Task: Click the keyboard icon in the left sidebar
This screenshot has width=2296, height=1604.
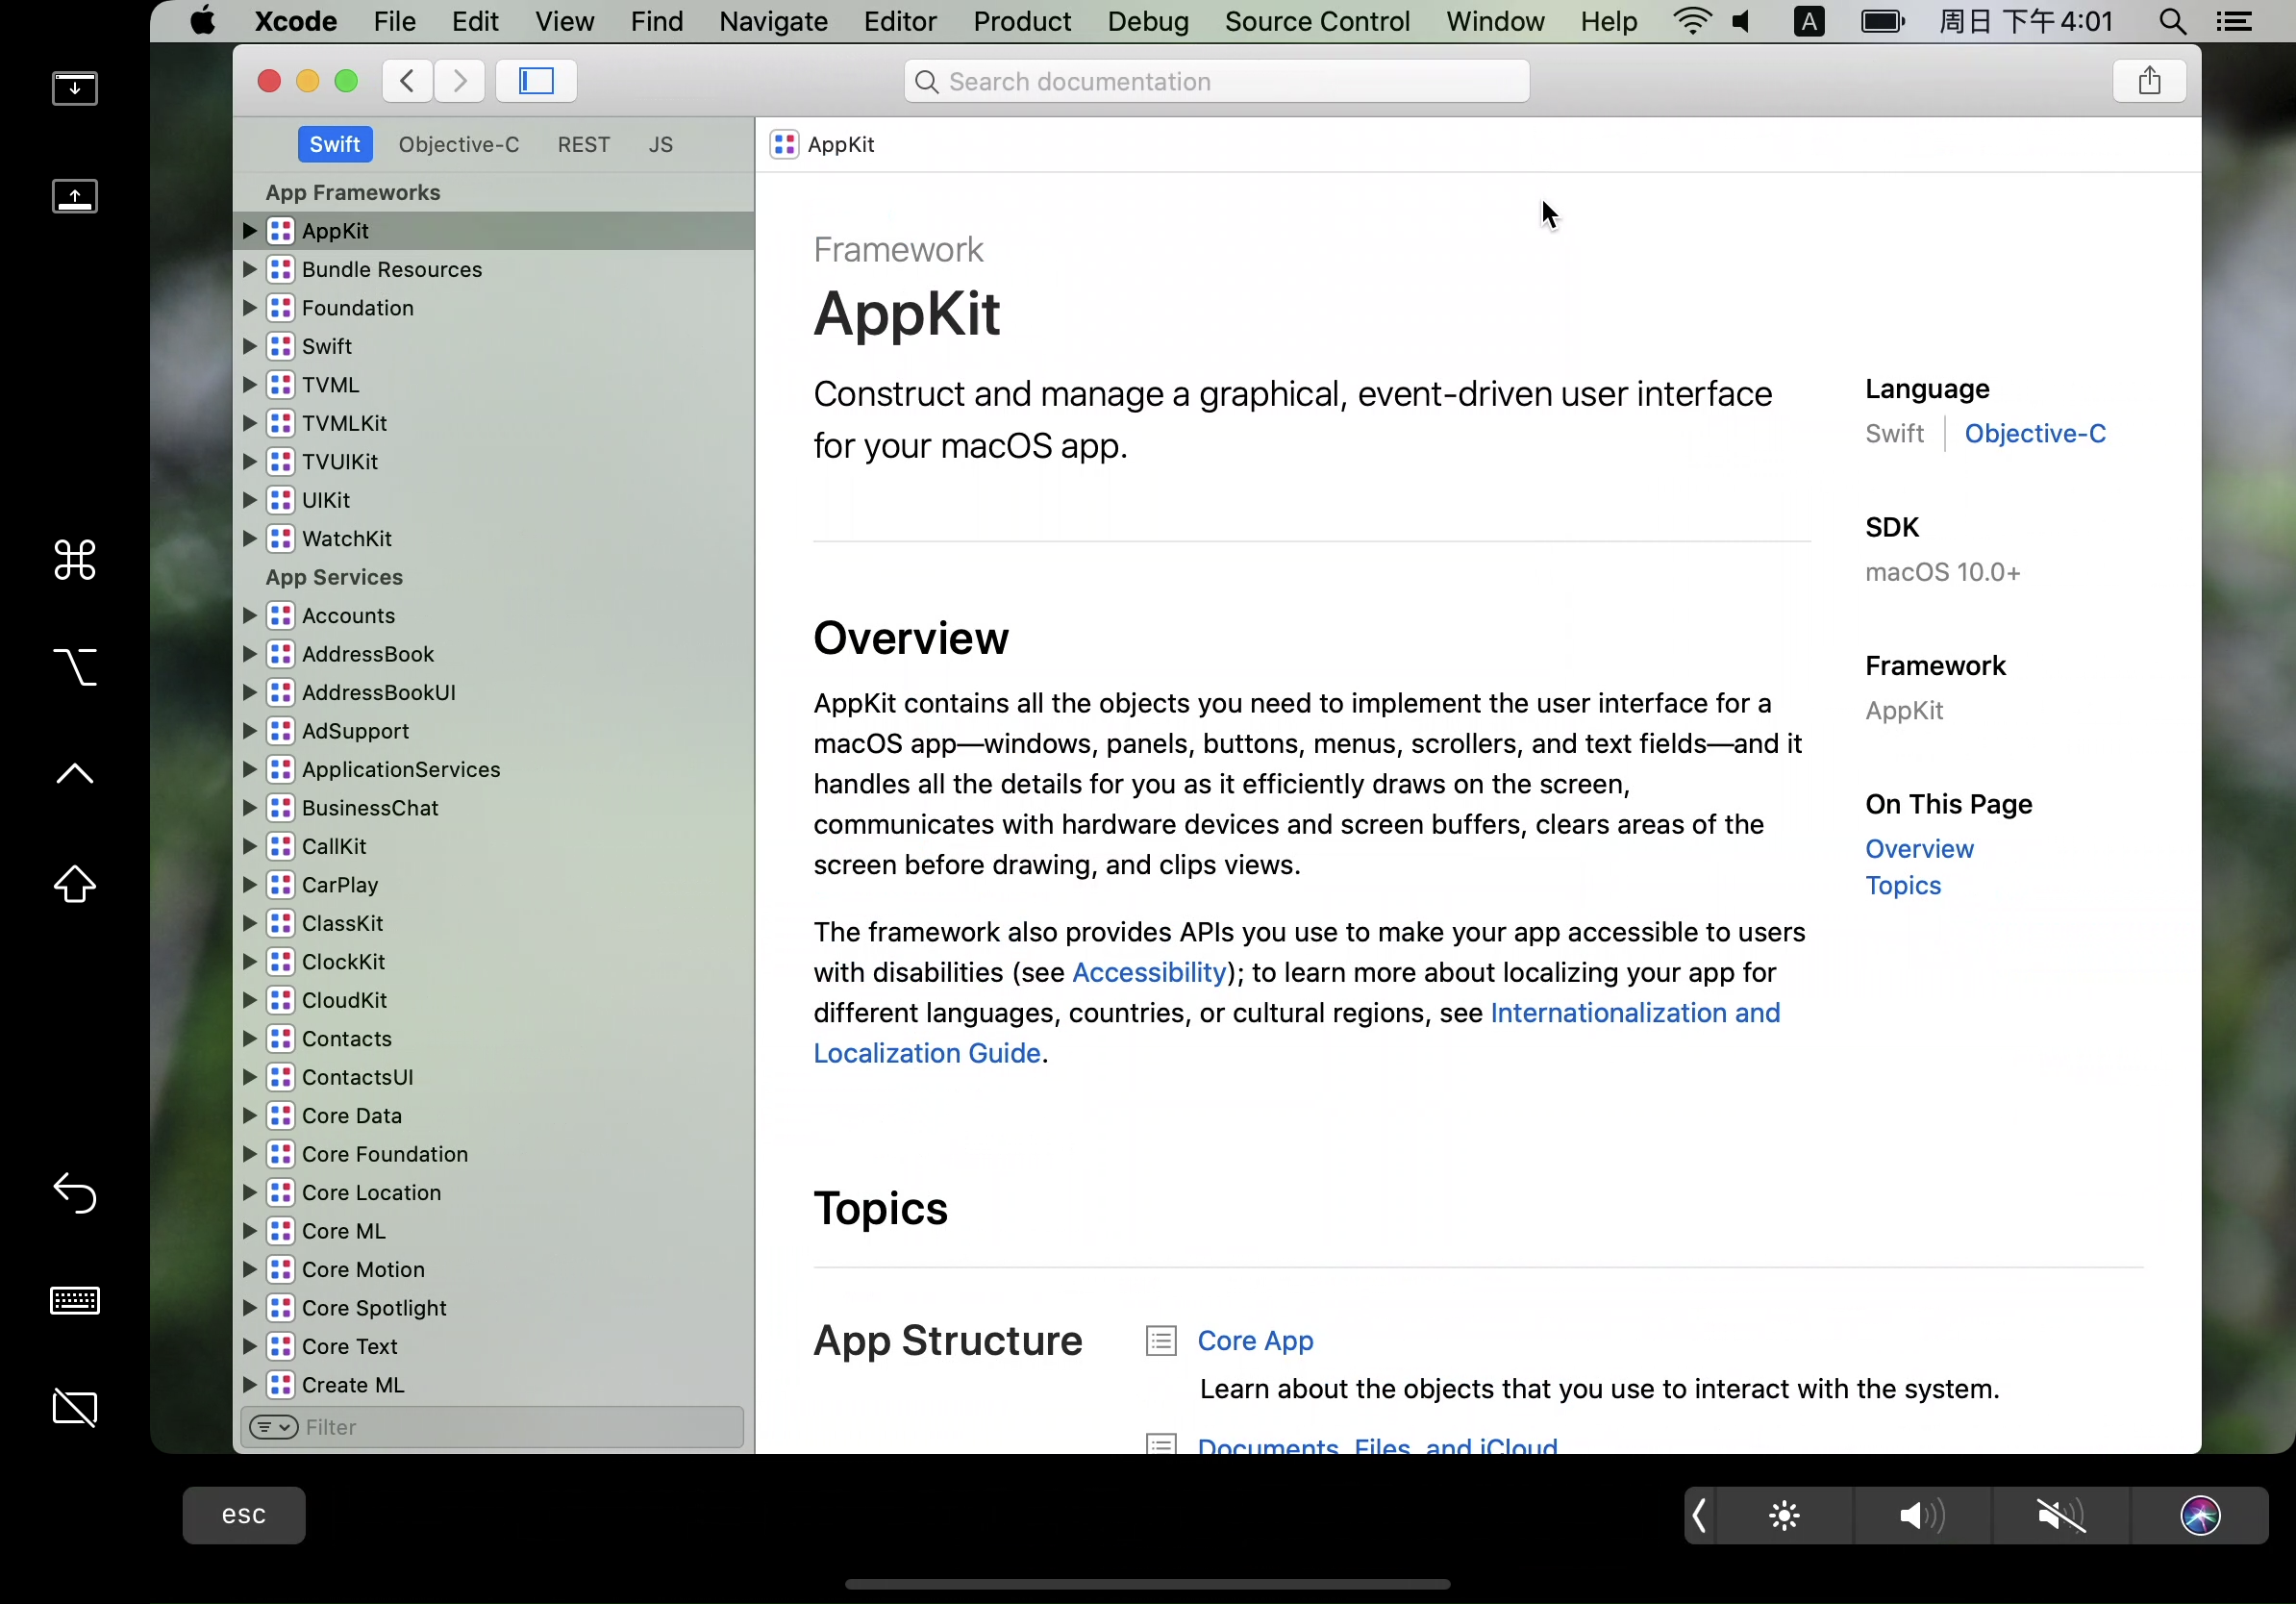Action: pos(75,1301)
